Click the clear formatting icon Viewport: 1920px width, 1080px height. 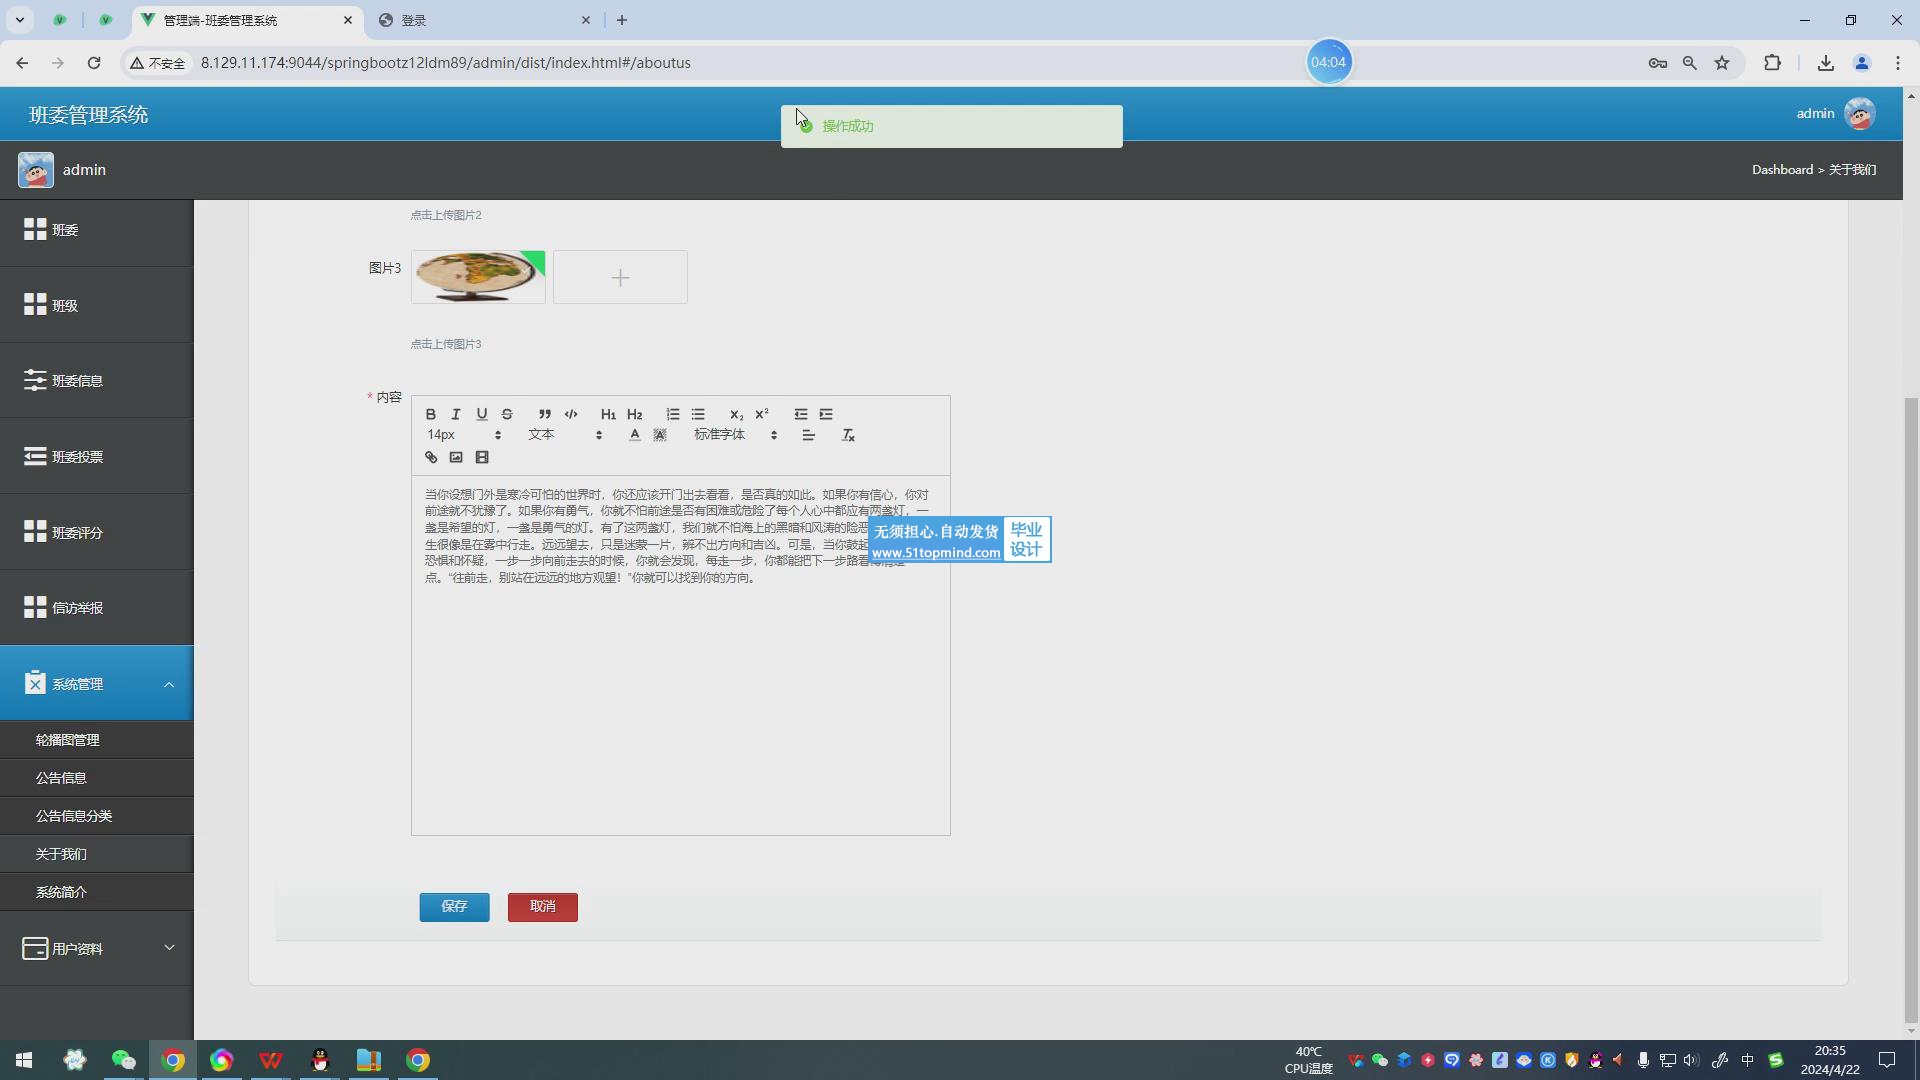[848, 435]
